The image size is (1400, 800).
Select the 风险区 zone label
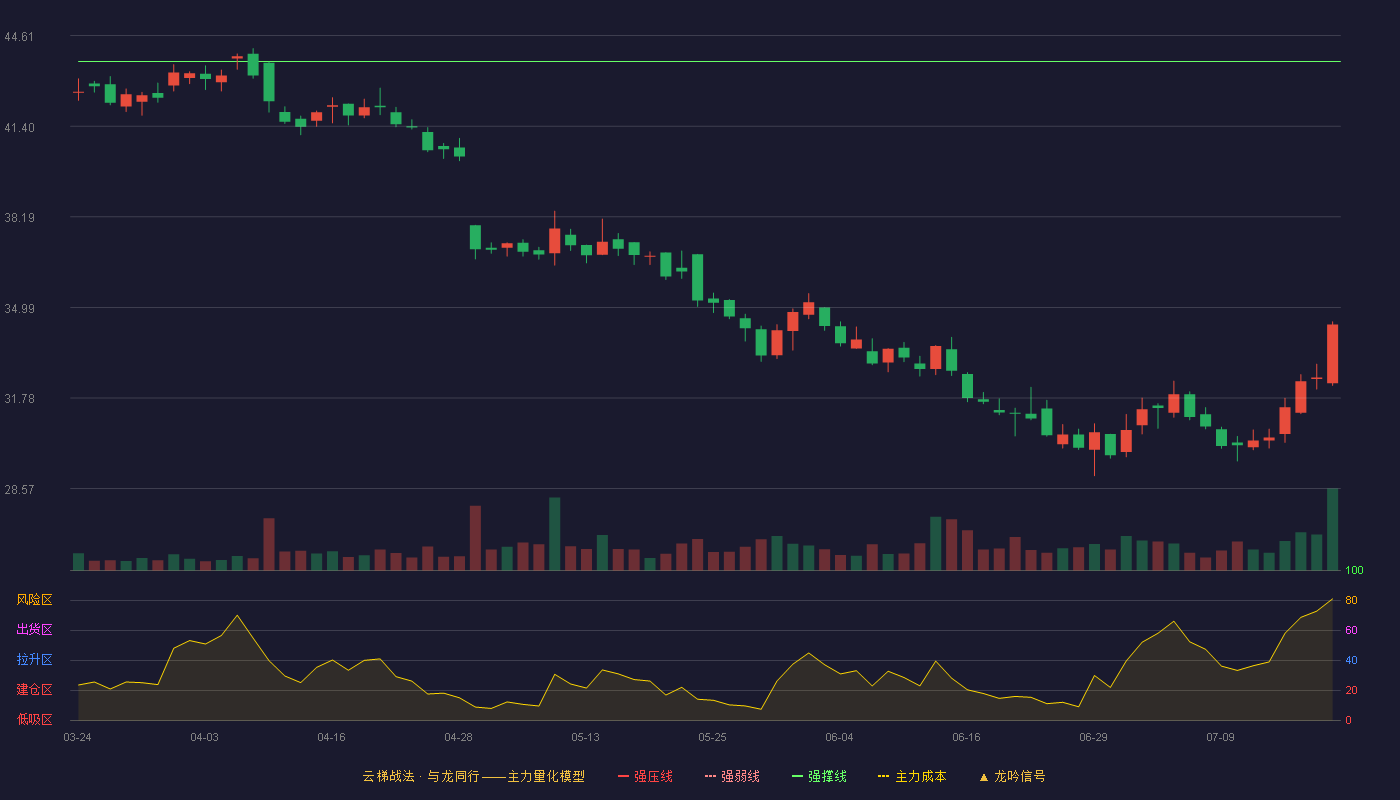click(x=34, y=600)
